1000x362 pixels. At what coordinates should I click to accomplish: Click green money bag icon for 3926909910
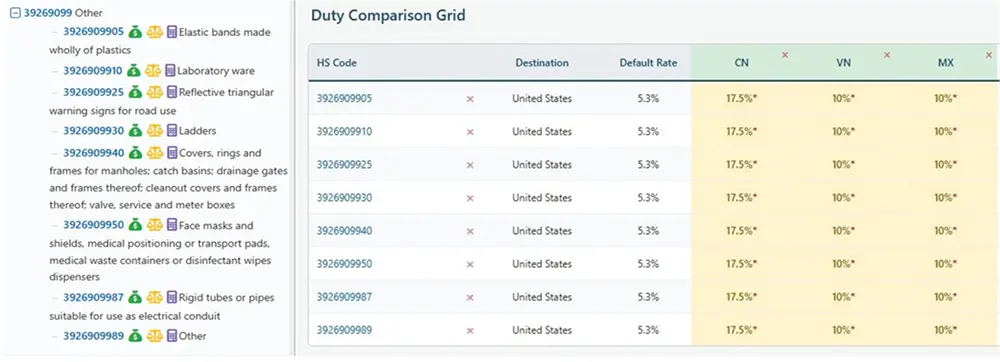(x=133, y=71)
